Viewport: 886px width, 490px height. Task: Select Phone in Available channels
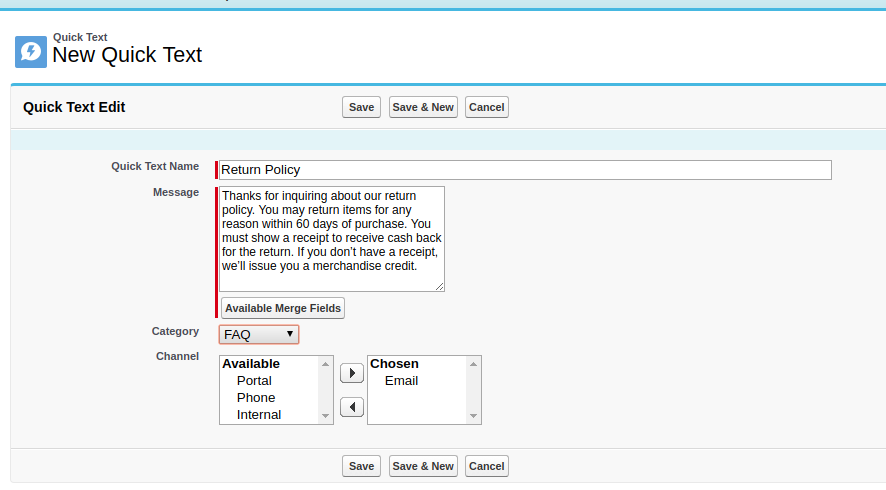(255, 398)
